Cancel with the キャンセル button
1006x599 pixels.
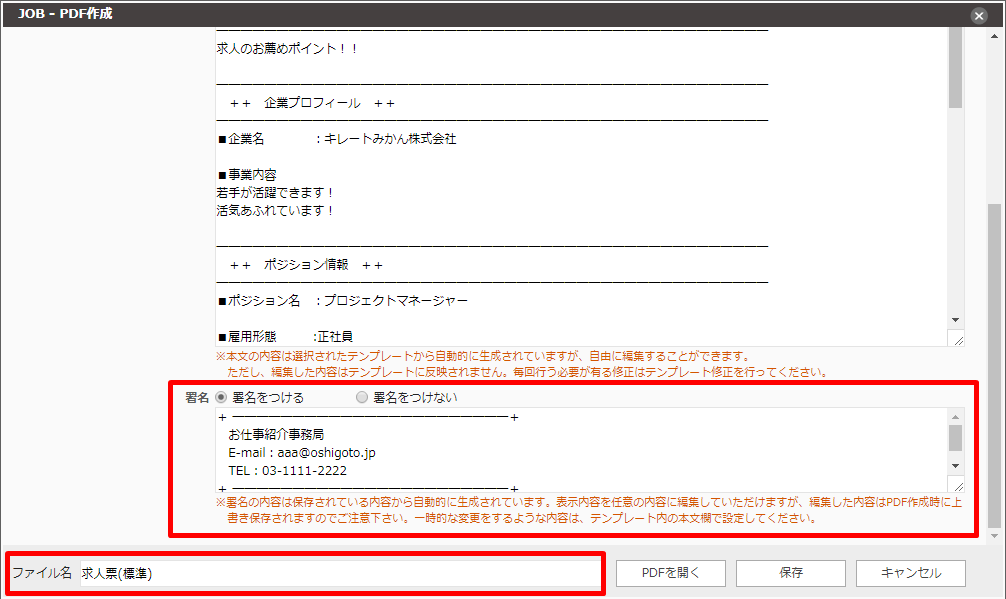coord(910,573)
